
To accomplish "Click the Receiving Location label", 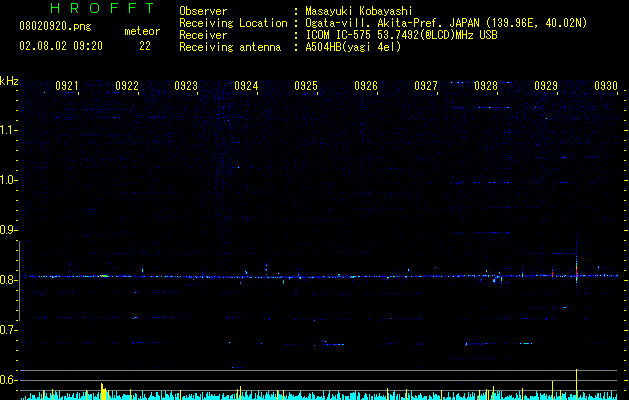I will 233,23.
